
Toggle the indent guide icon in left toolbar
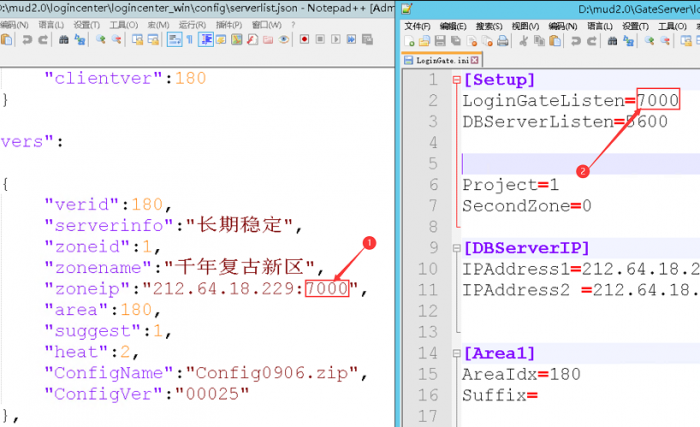[204, 40]
